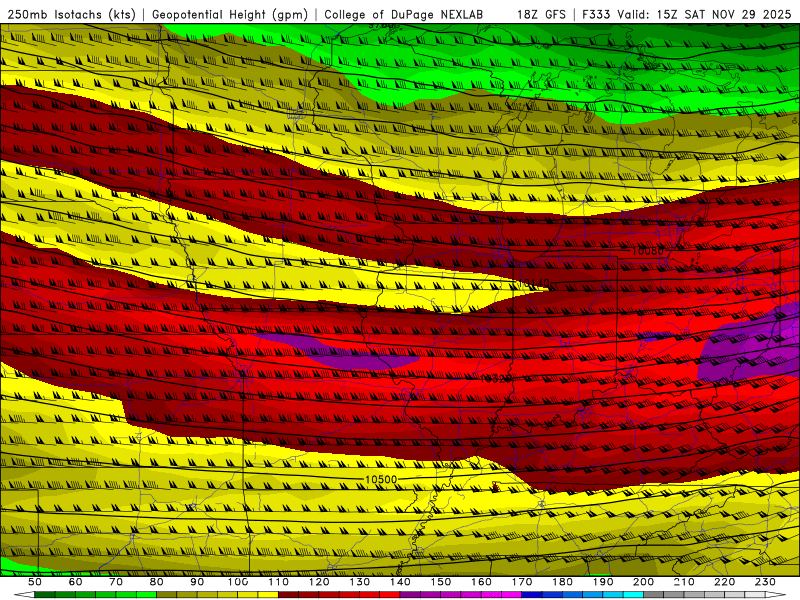800x600 pixels.
Task: Select the 'College of DuPage NEXLAB' header text
Action: [x=403, y=14]
